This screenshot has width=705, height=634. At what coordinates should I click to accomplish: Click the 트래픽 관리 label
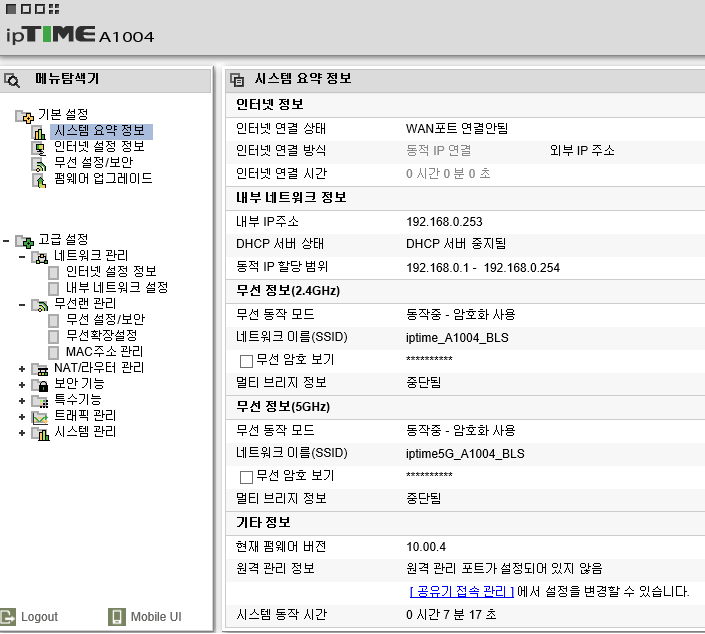click(85, 416)
